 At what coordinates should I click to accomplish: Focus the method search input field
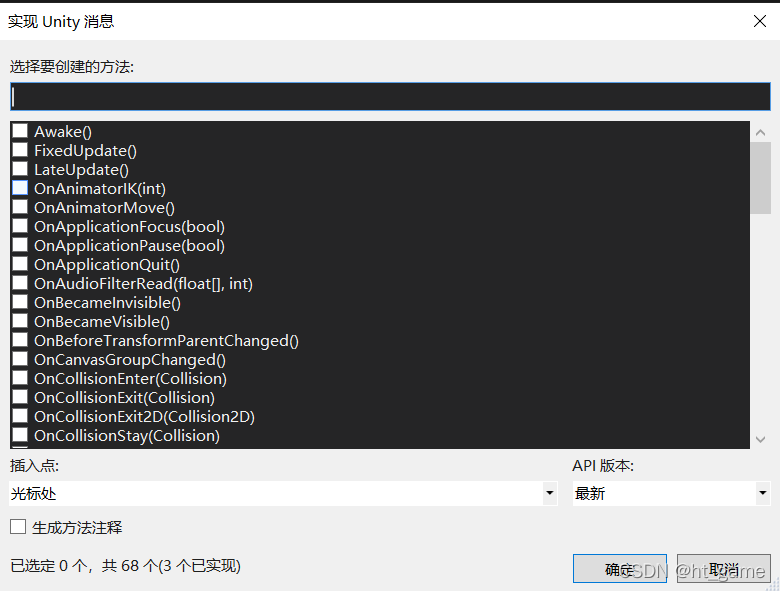(x=390, y=97)
